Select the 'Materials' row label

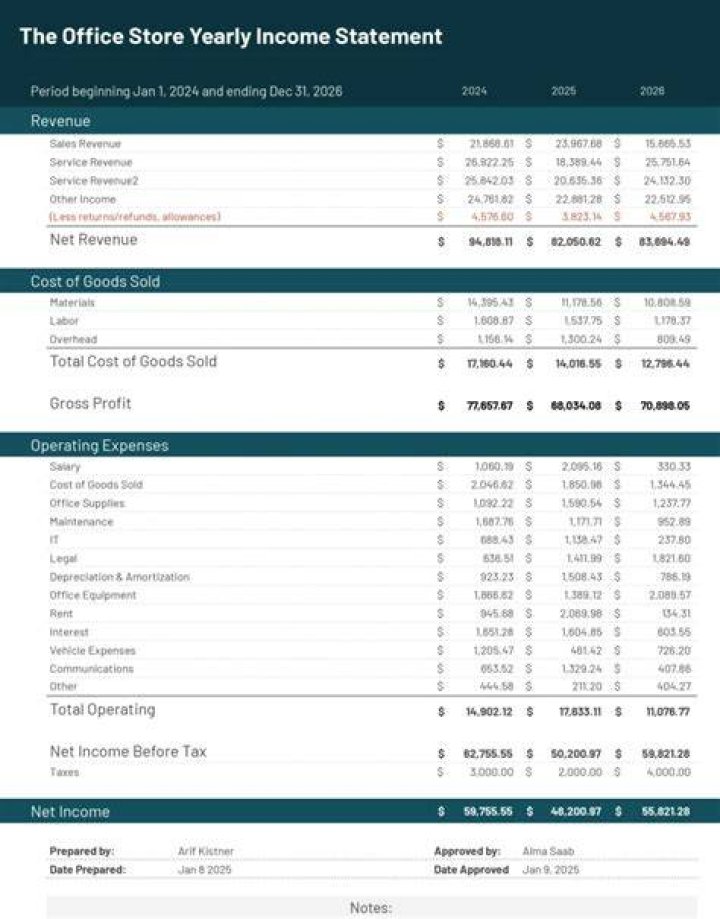72,302
